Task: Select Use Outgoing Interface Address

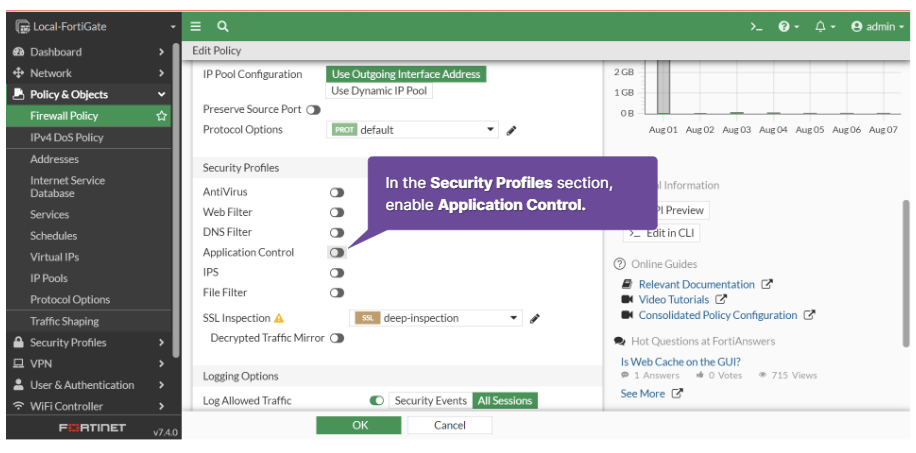Action: (x=406, y=74)
